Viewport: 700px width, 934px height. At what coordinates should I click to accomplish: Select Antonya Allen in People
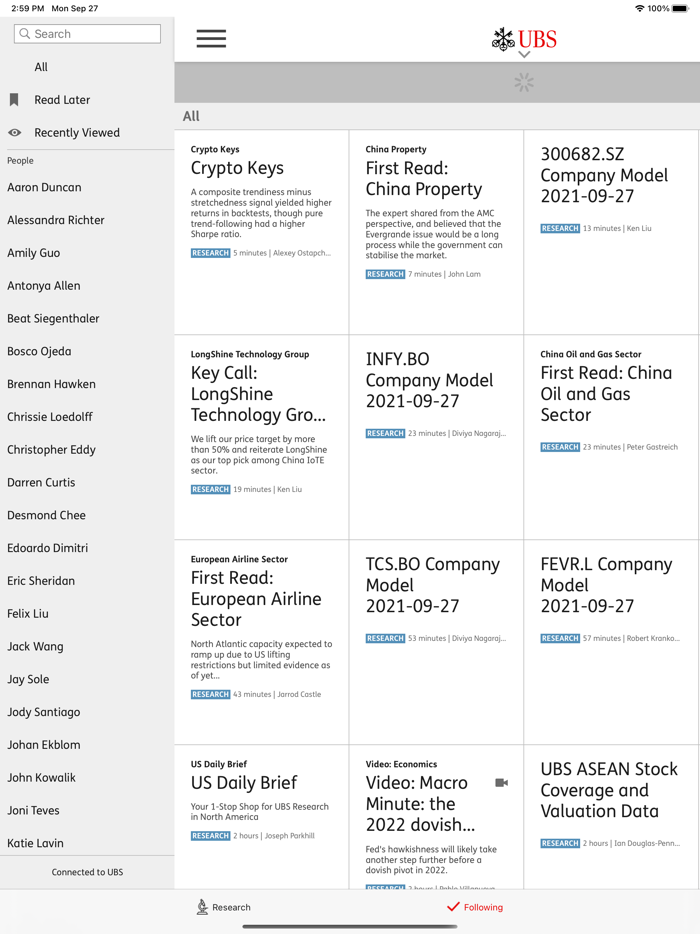click(x=43, y=285)
